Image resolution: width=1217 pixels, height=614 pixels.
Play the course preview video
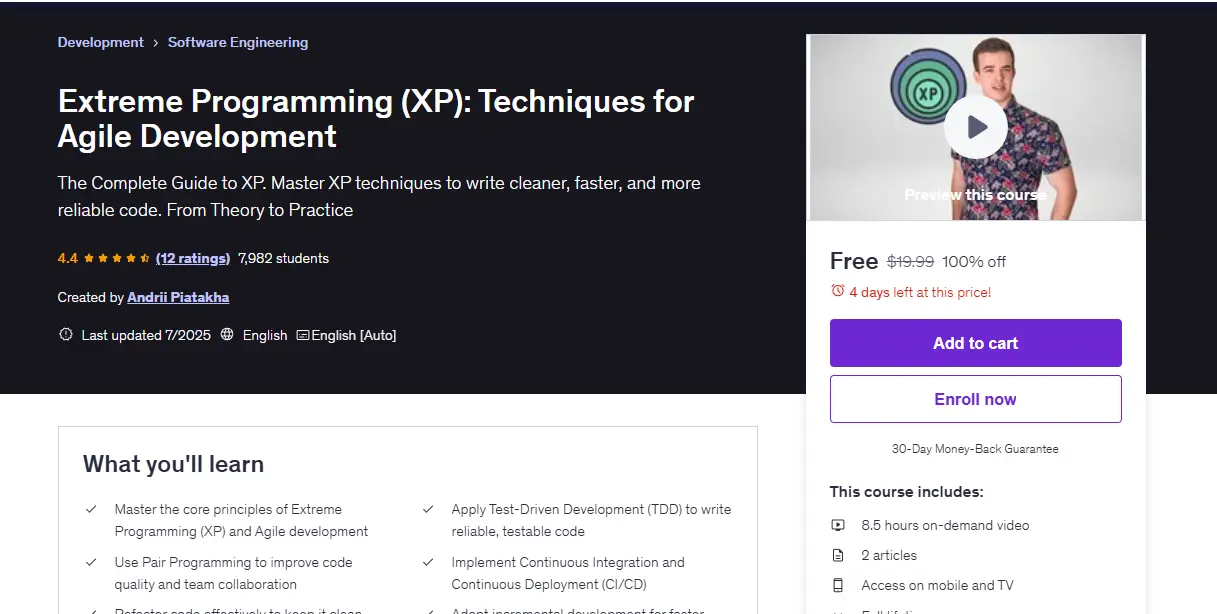point(975,127)
